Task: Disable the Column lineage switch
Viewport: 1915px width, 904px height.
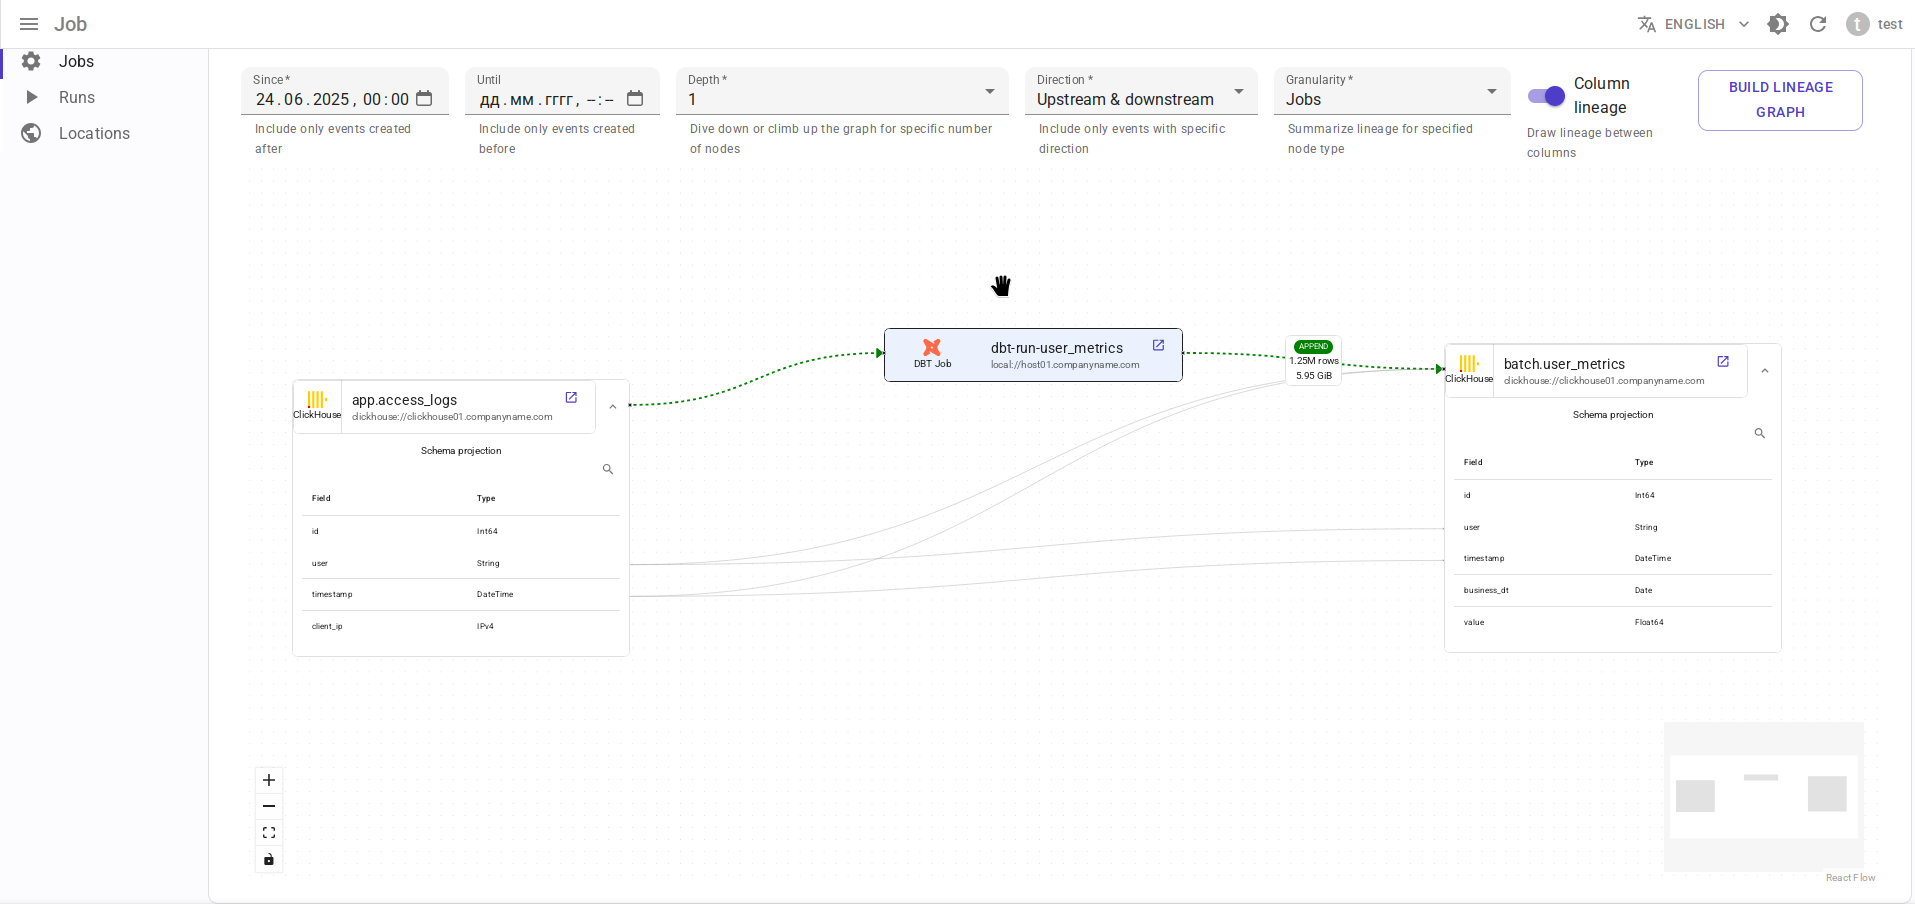Action: (x=1546, y=96)
